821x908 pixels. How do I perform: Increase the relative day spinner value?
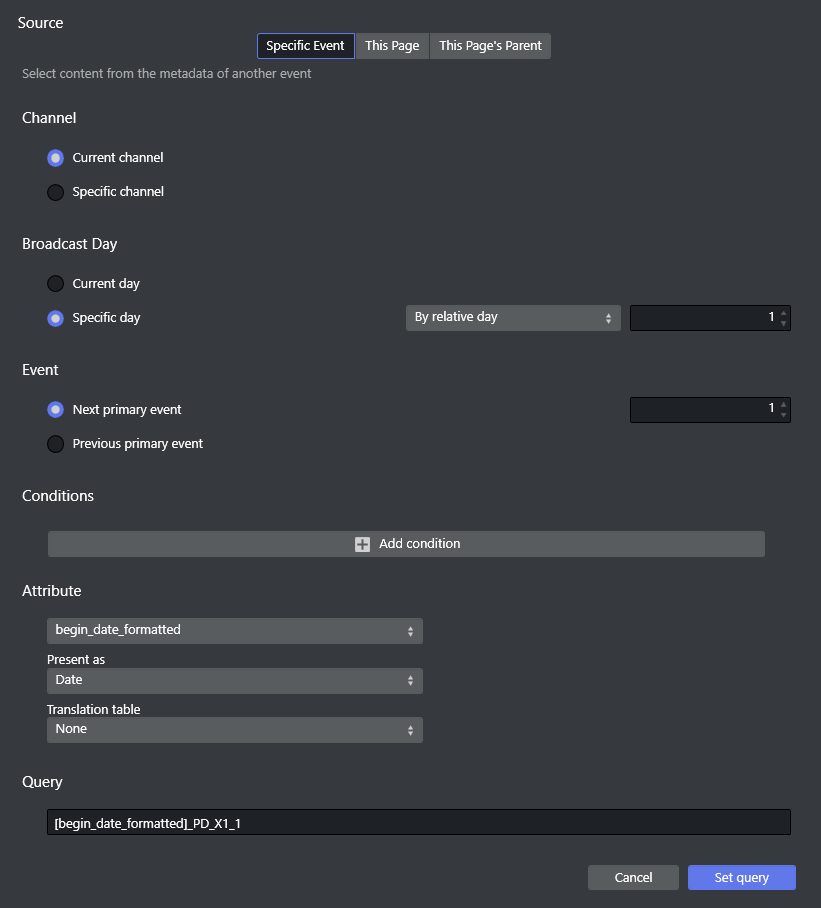783,313
